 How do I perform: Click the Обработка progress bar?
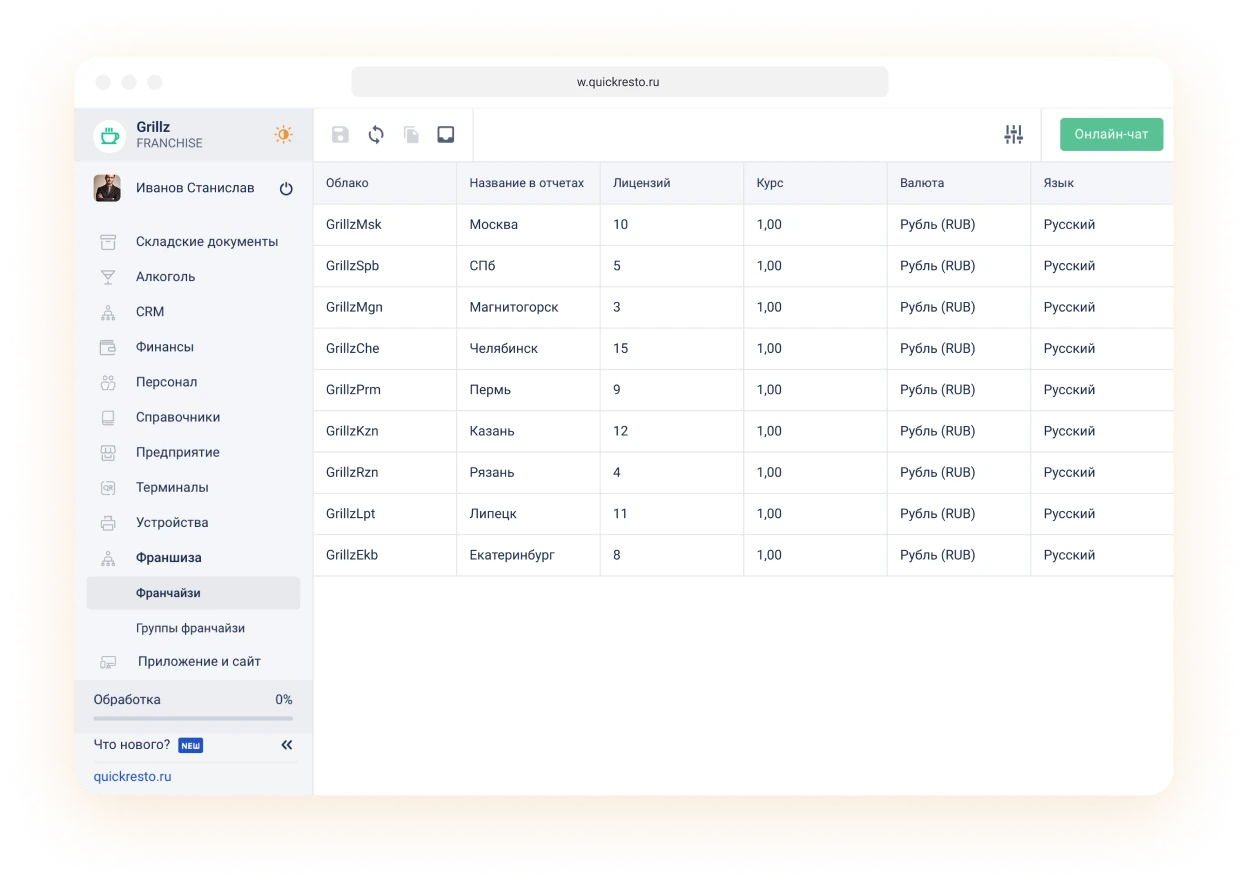[193, 717]
